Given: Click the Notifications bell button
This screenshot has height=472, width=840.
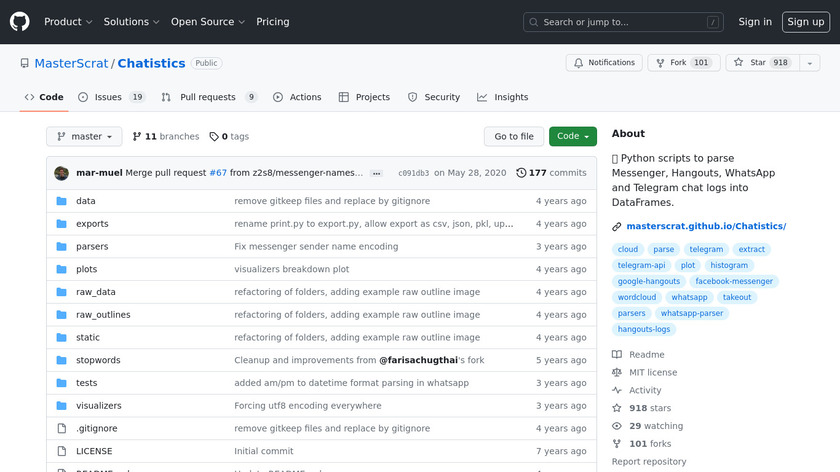Looking at the screenshot, I should click(x=604, y=63).
